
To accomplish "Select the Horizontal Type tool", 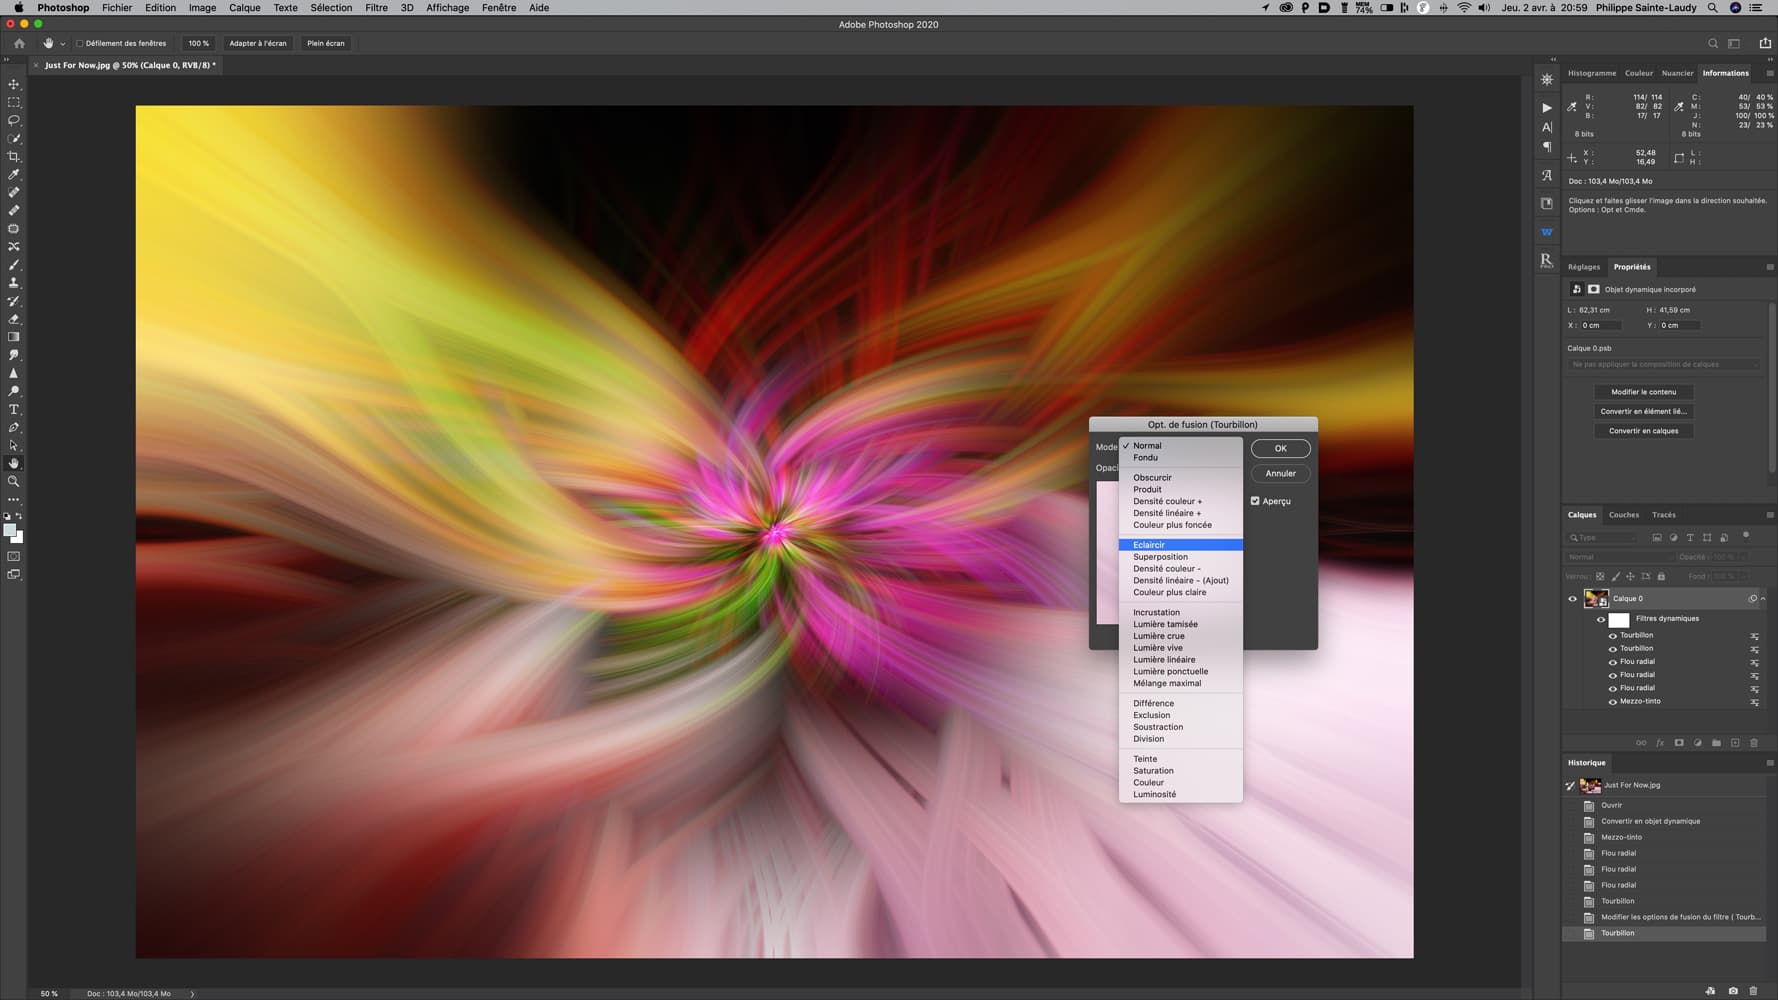I will tap(14, 409).
